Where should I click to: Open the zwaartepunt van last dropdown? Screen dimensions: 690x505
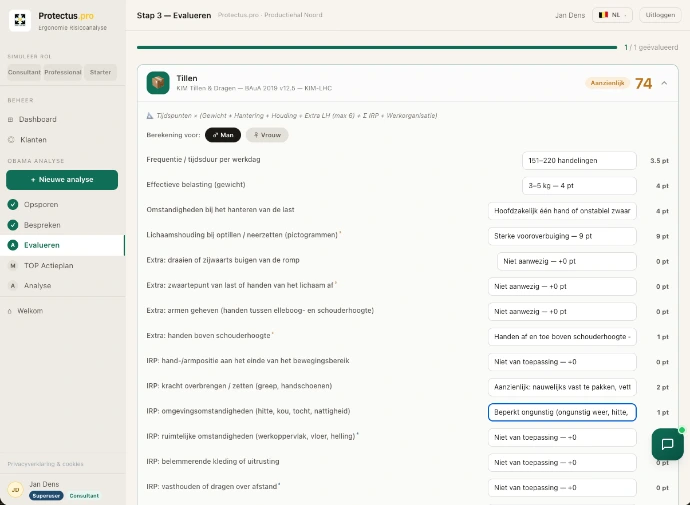click(562, 286)
